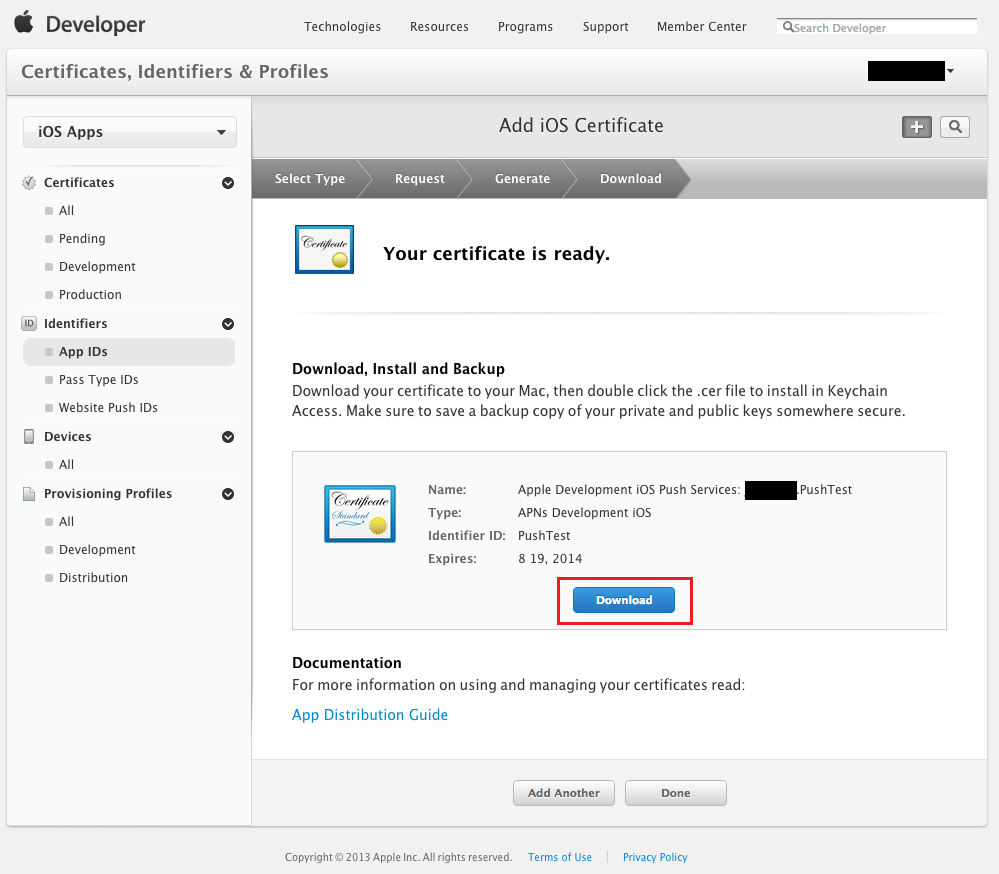Open Technologies in top navigation
The width and height of the screenshot is (999, 874).
tap(342, 27)
